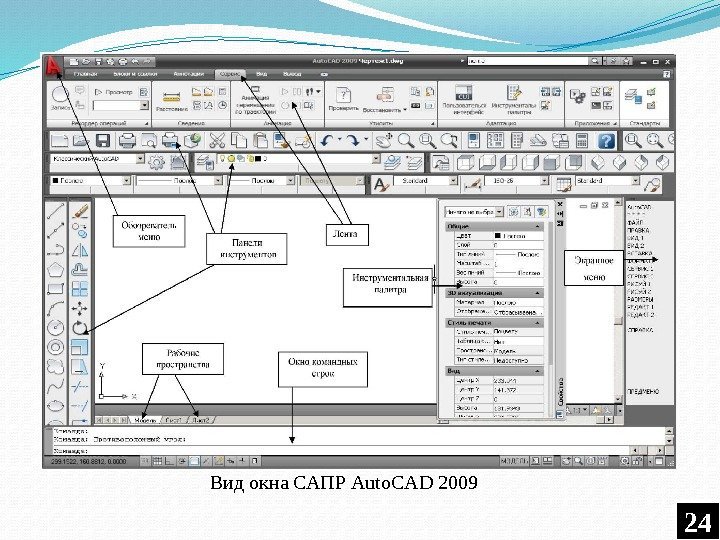Click the Запись record button

point(61,98)
